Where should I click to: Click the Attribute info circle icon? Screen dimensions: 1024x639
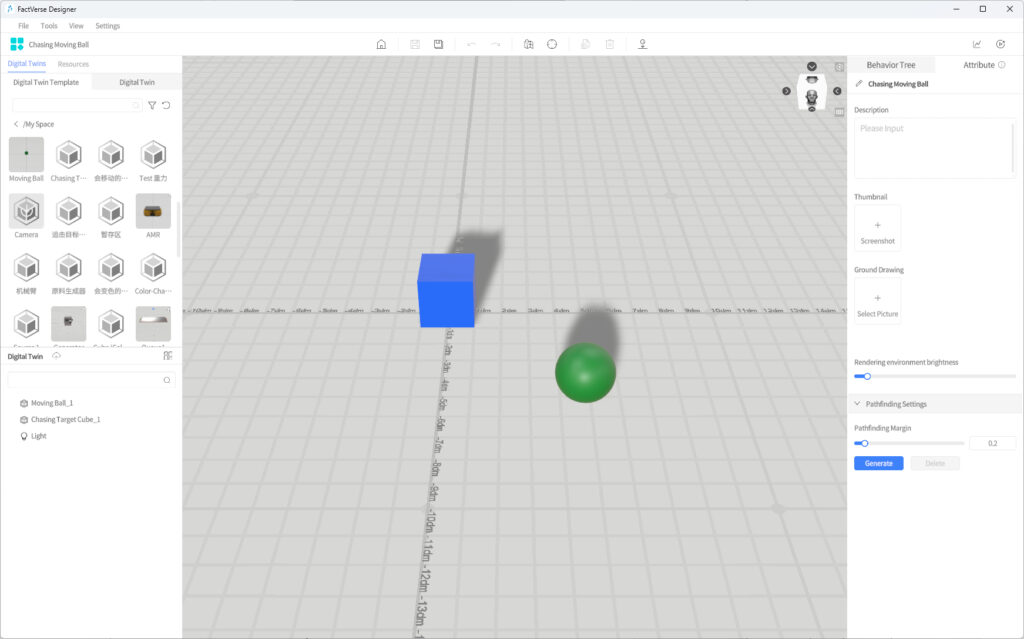(x=1002, y=65)
